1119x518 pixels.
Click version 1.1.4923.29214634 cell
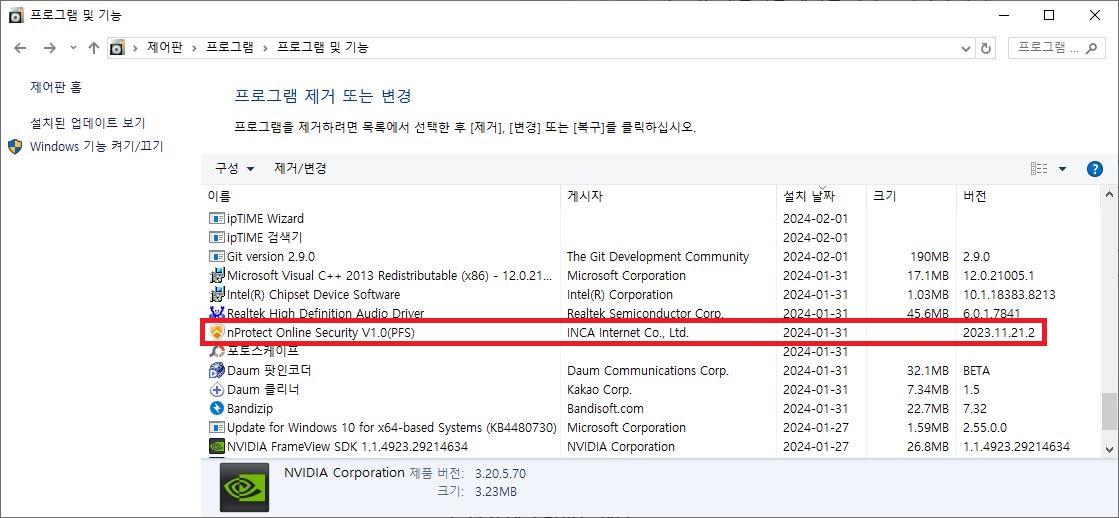[1016, 447]
